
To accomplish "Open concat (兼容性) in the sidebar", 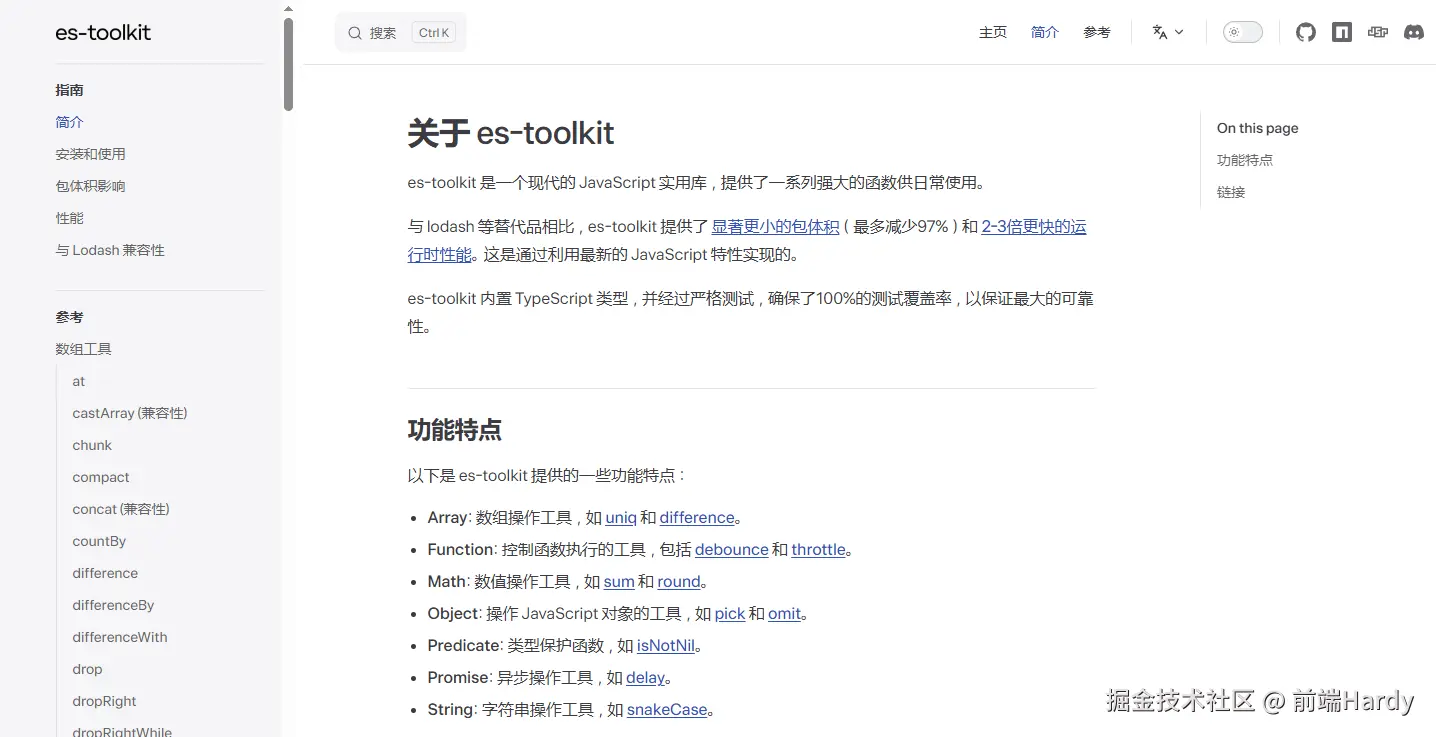I will pyautogui.click(x=121, y=509).
